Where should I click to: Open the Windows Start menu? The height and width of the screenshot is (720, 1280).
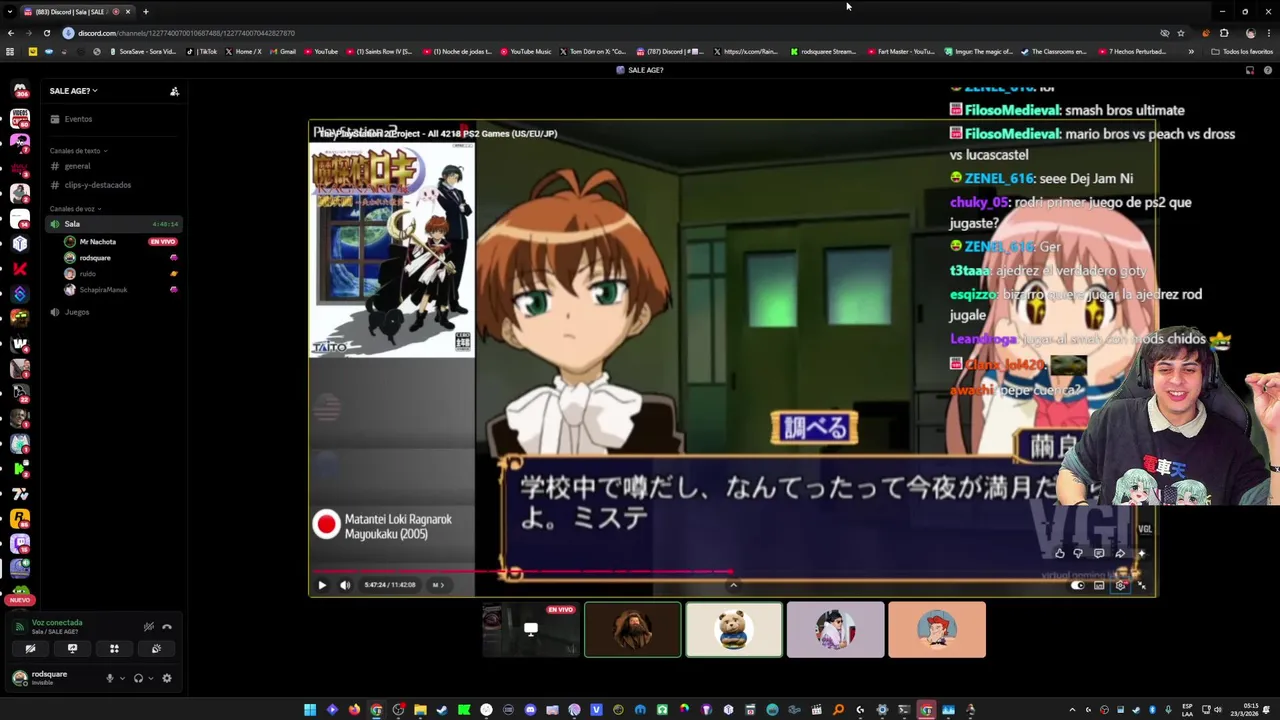pos(310,710)
